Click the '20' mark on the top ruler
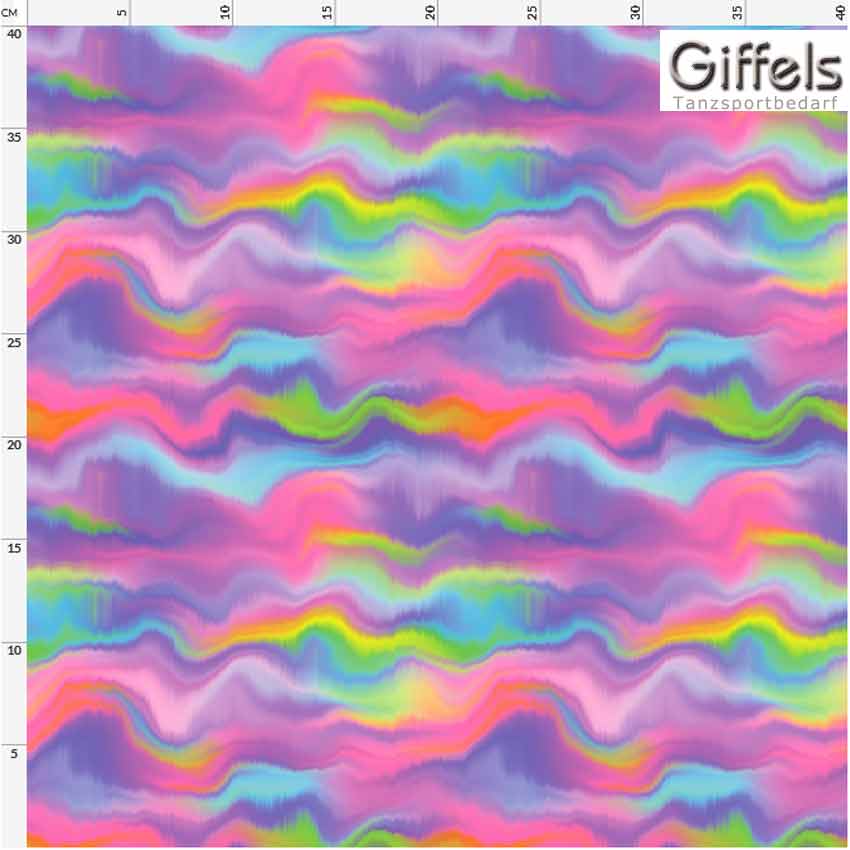 430,12
